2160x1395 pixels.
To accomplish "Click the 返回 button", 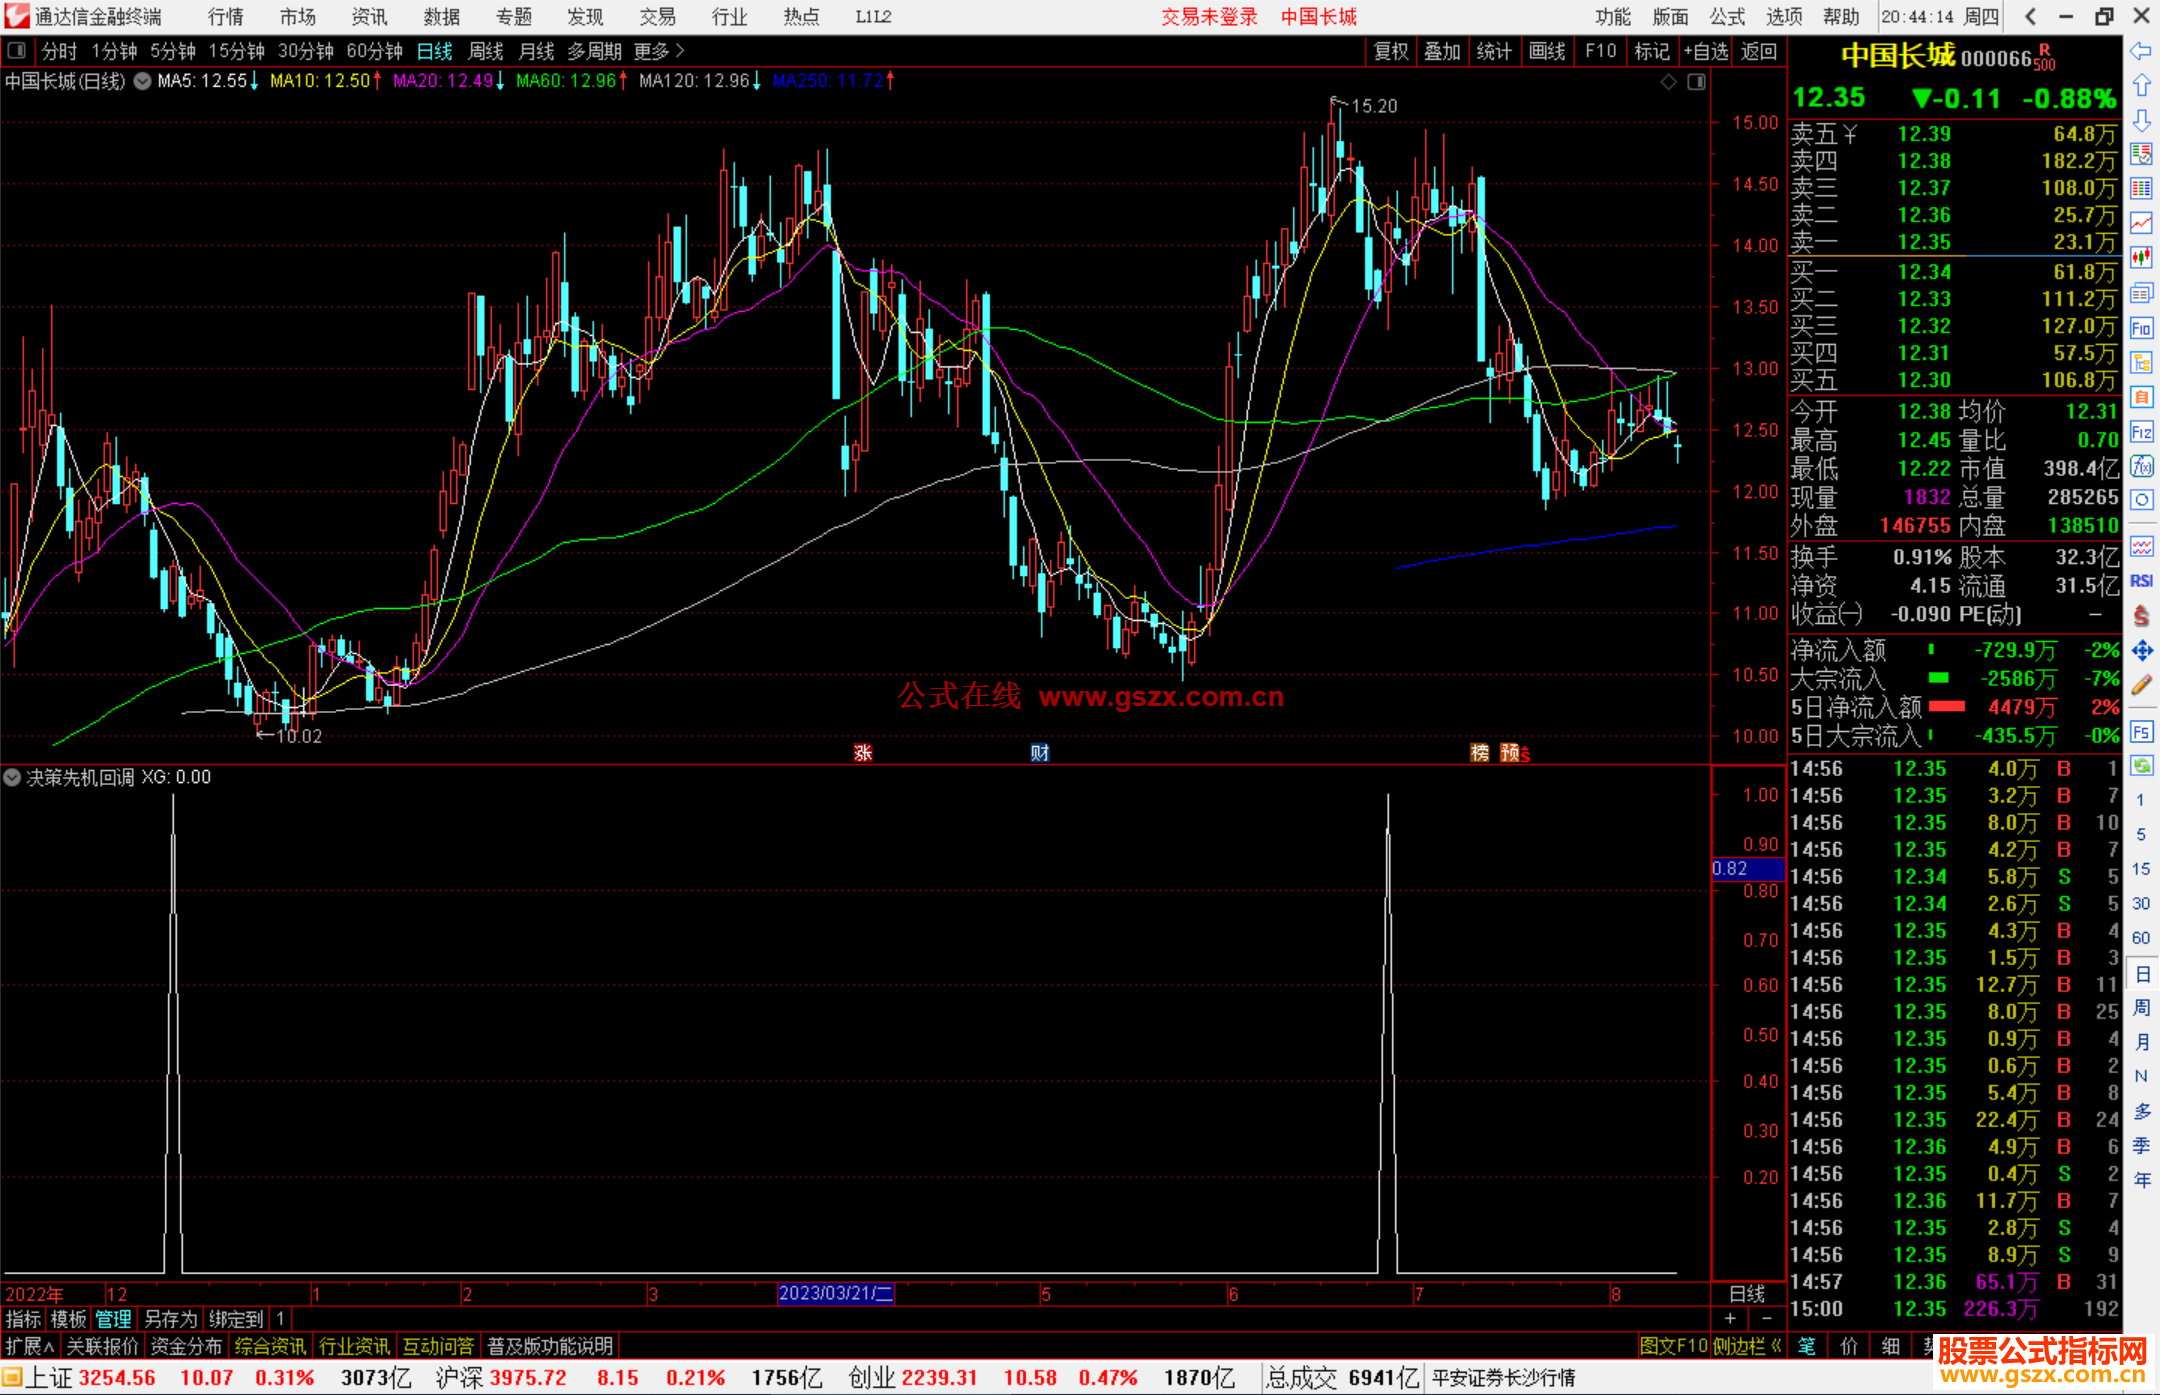I will [x=1759, y=51].
